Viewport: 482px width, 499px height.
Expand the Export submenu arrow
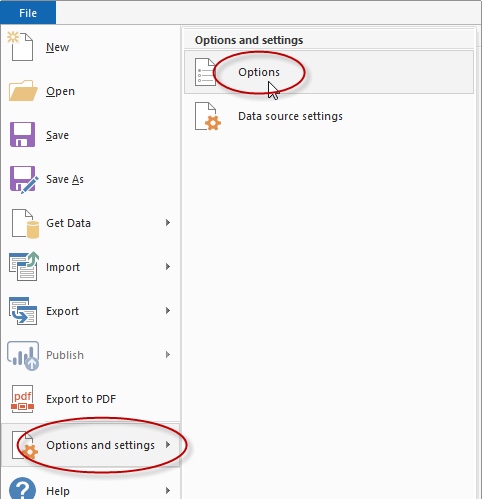coord(168,311)
